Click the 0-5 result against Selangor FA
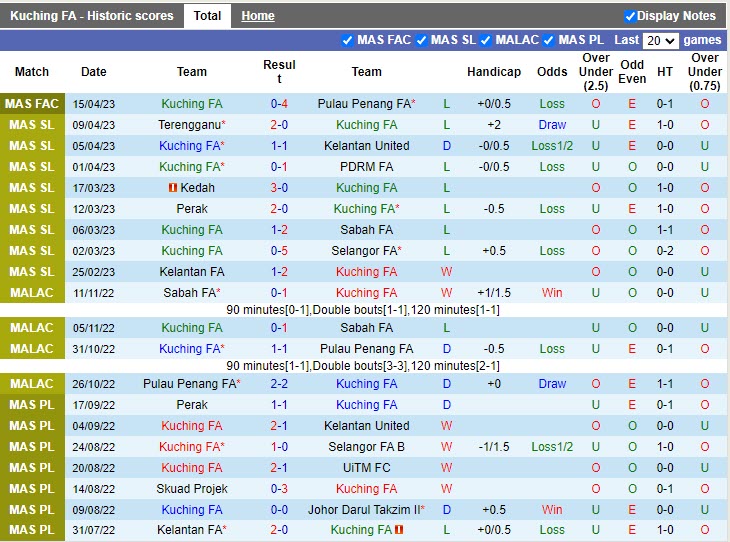 (279, 251)
